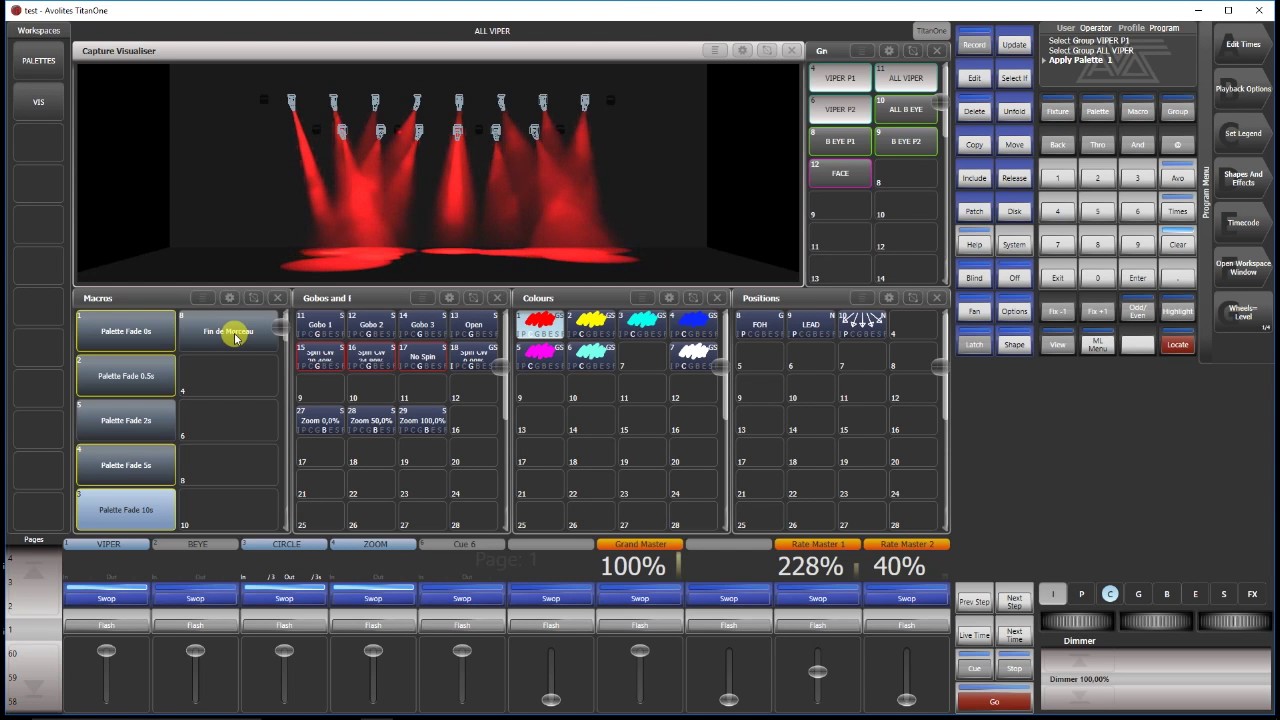Click resize icon of Macros window

(253, 298)
